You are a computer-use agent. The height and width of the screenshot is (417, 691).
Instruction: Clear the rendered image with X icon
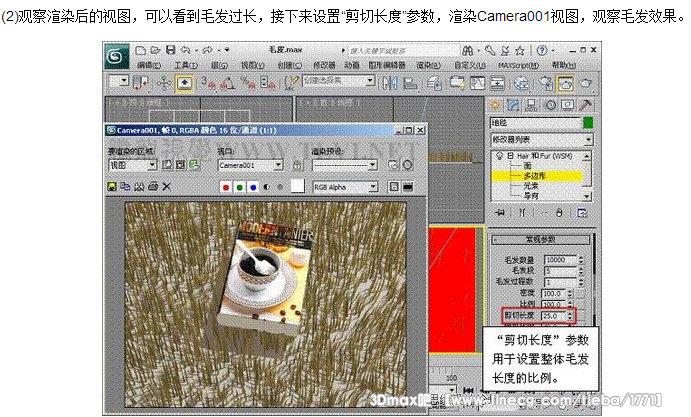pos(166,187)
